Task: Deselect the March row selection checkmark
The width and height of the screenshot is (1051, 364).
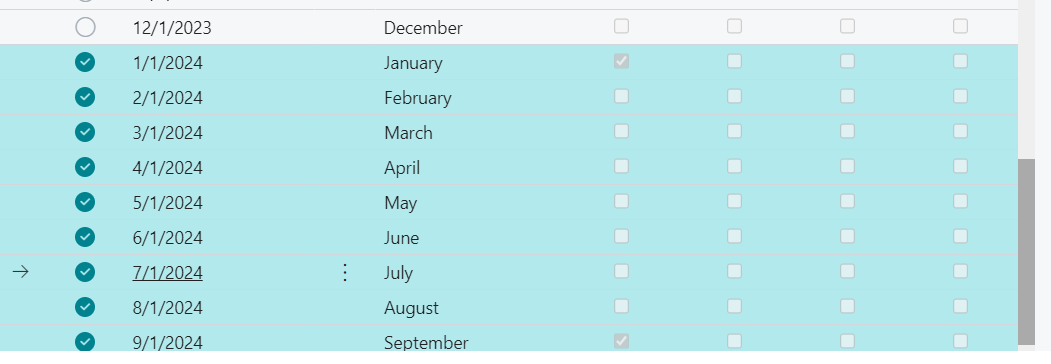Action: 85,132
